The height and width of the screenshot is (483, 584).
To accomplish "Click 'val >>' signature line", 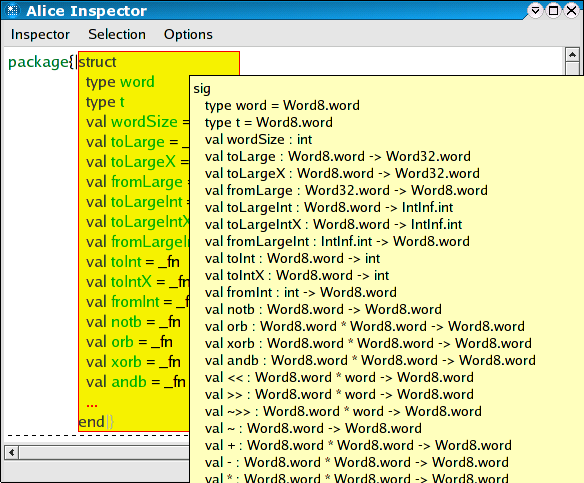I will (x=339, y=395).
